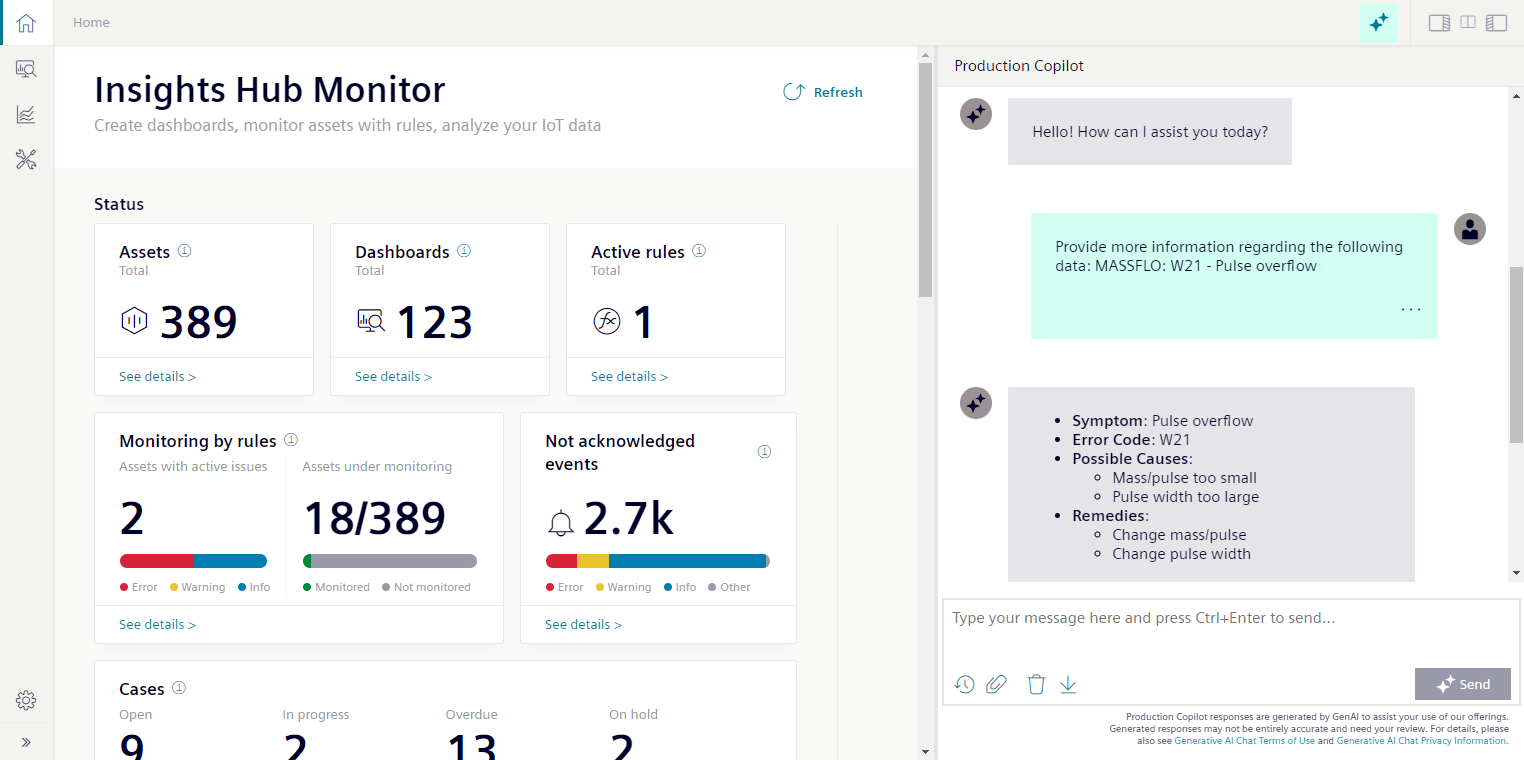Open the tools wrench sidebar icon
Screen dimensions: 1524x760
point(26,159)
